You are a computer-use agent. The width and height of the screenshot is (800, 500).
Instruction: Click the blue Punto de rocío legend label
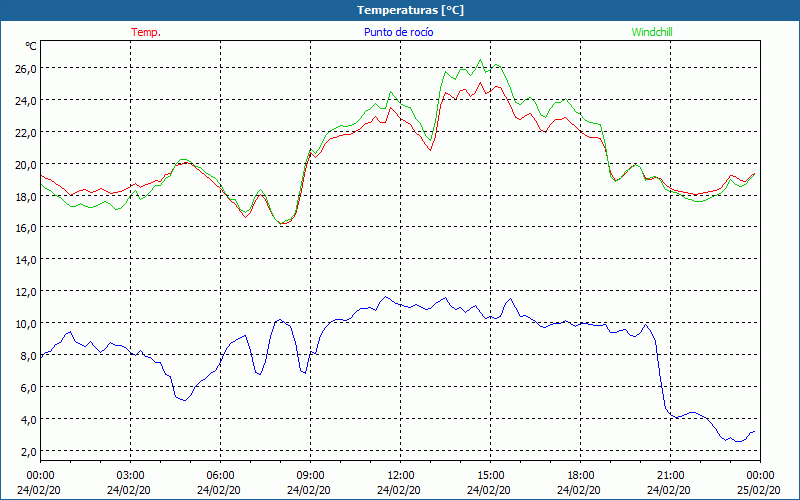(399, 32)
